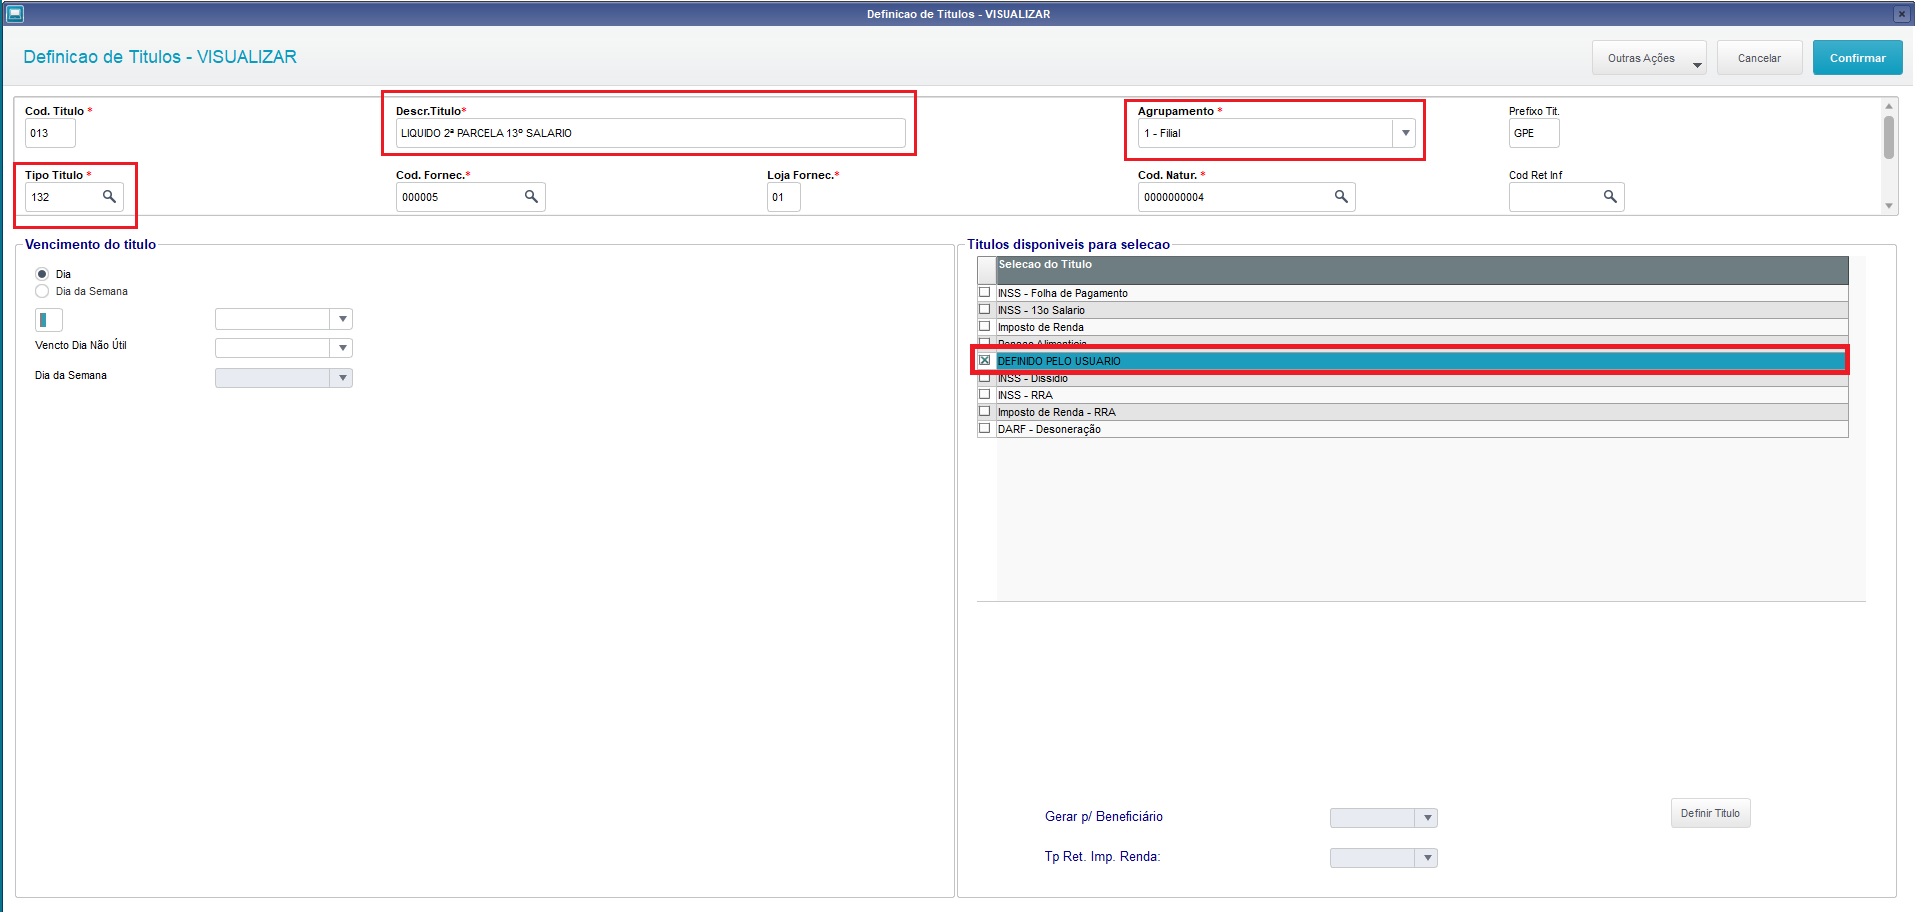This screenshot has width=1928, height=918.
Task: Click the form header scrollbar up arrow
Action: coord(1889,106)
